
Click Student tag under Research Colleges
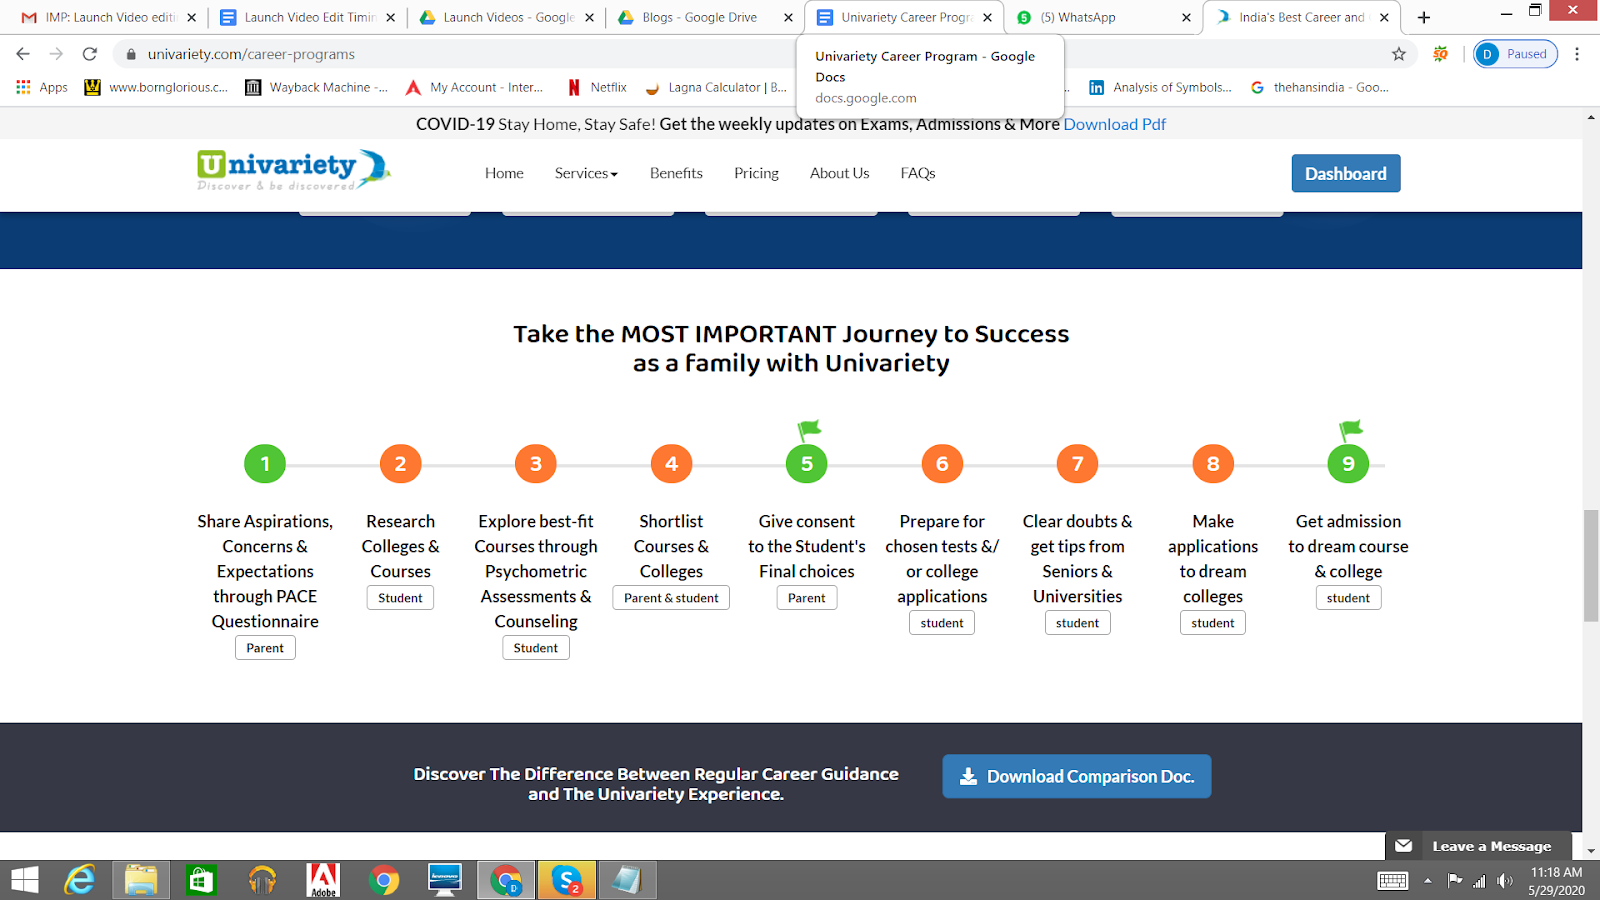coord(400,598)
